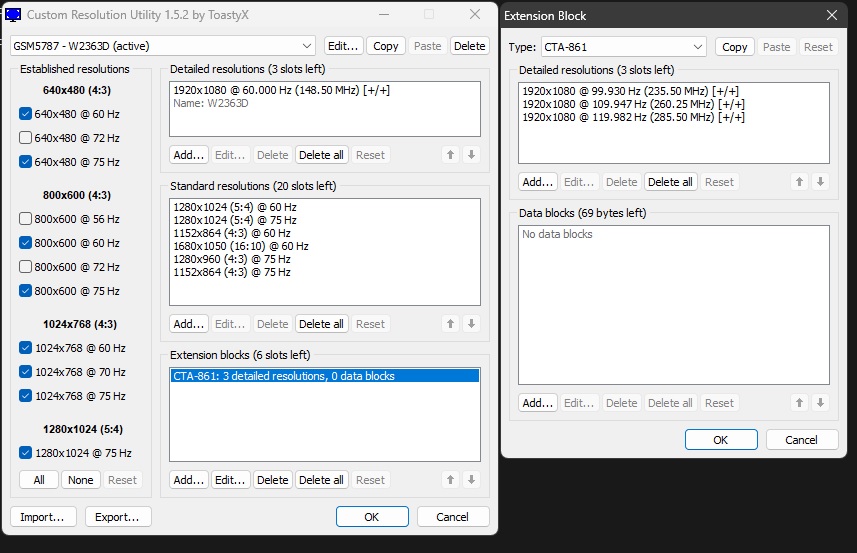Enable the 800x600 @ 56 Hz checkbox
857x553 pixels.
[26, 219]
